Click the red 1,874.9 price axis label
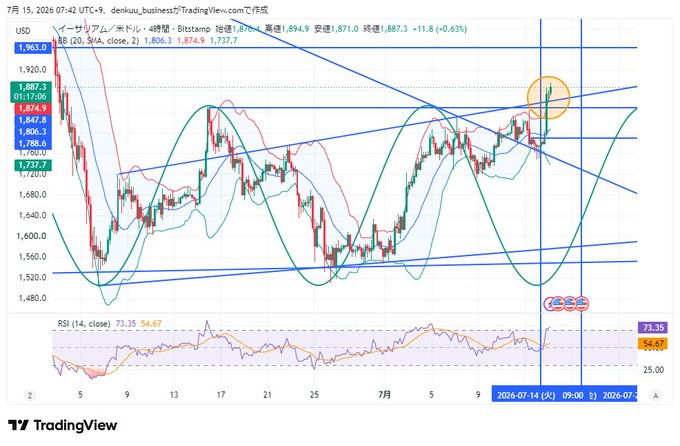Screen dimensions: 680x446 click(x=33, y=108)
